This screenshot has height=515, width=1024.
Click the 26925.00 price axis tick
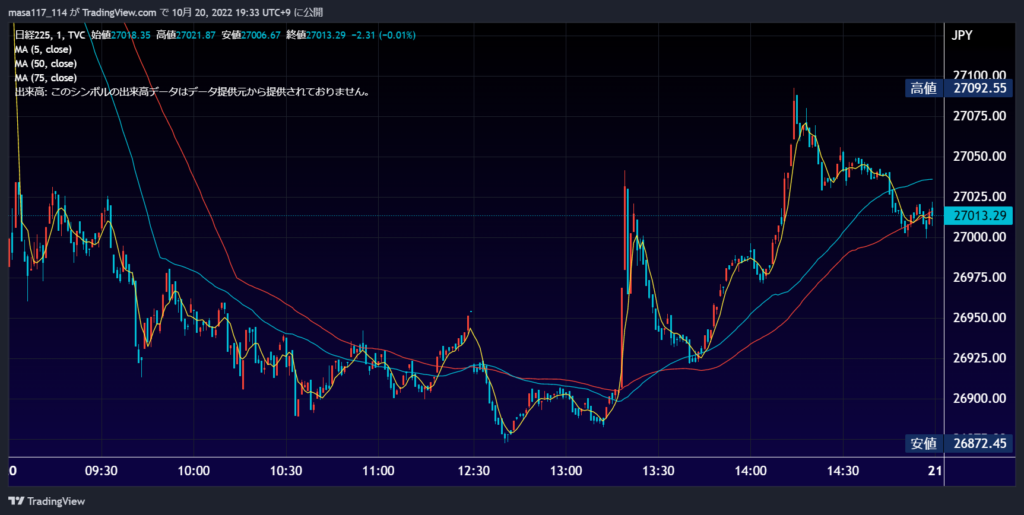point(980,358)
